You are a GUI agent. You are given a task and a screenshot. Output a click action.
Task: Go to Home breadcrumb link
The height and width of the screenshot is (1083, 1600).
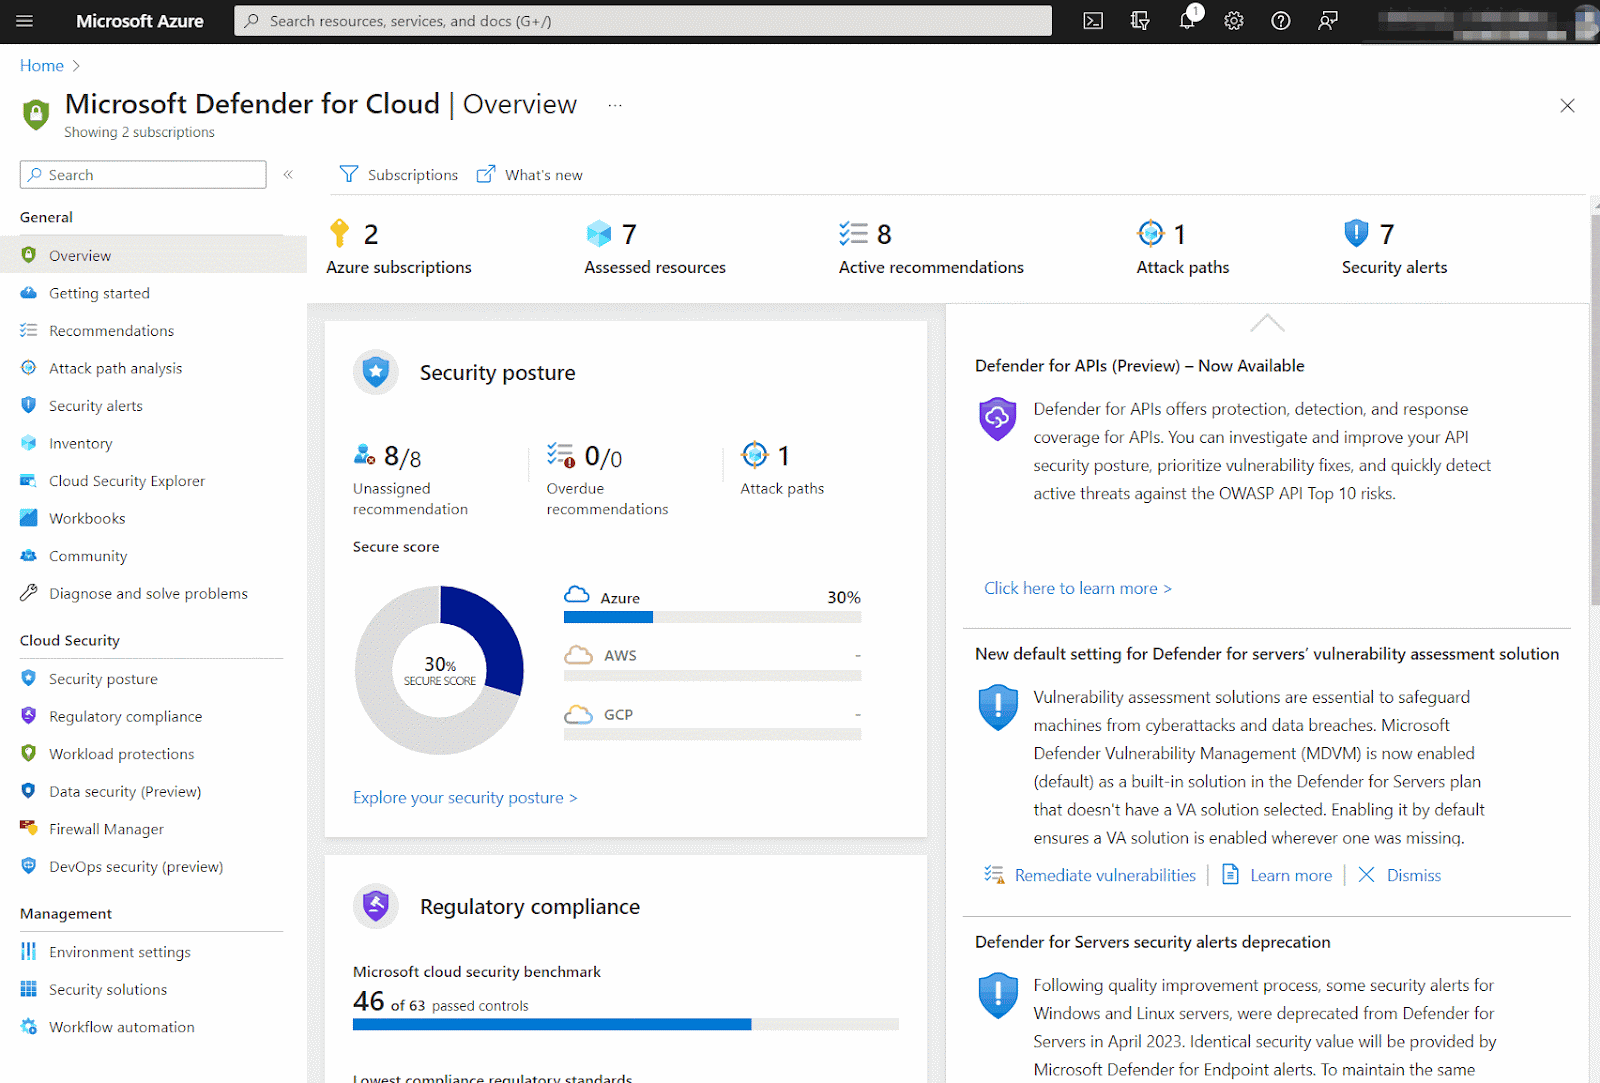pos(42,66)
